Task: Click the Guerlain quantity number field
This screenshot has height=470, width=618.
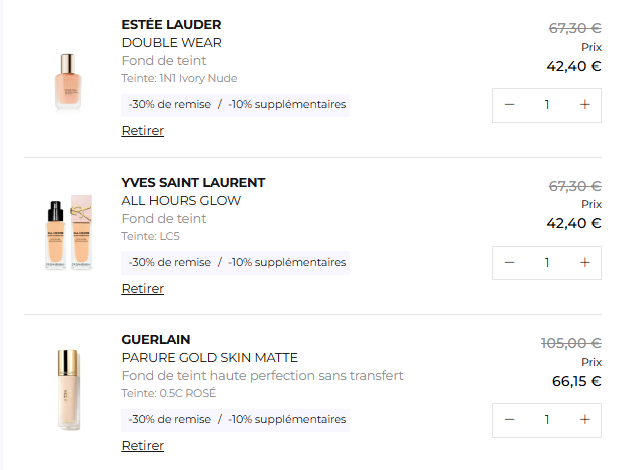Action: tap(547, 419)
